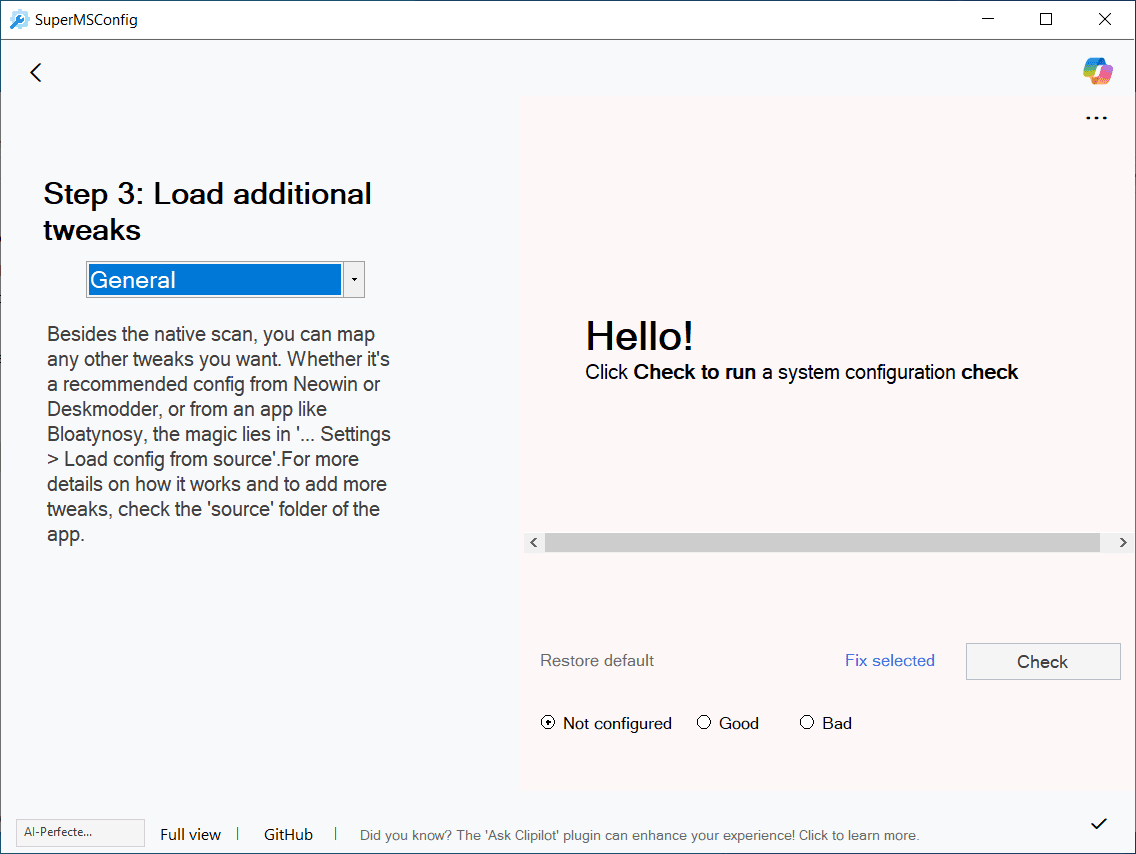Click the Ask Clipilot tip message

(x=639, y=835)
